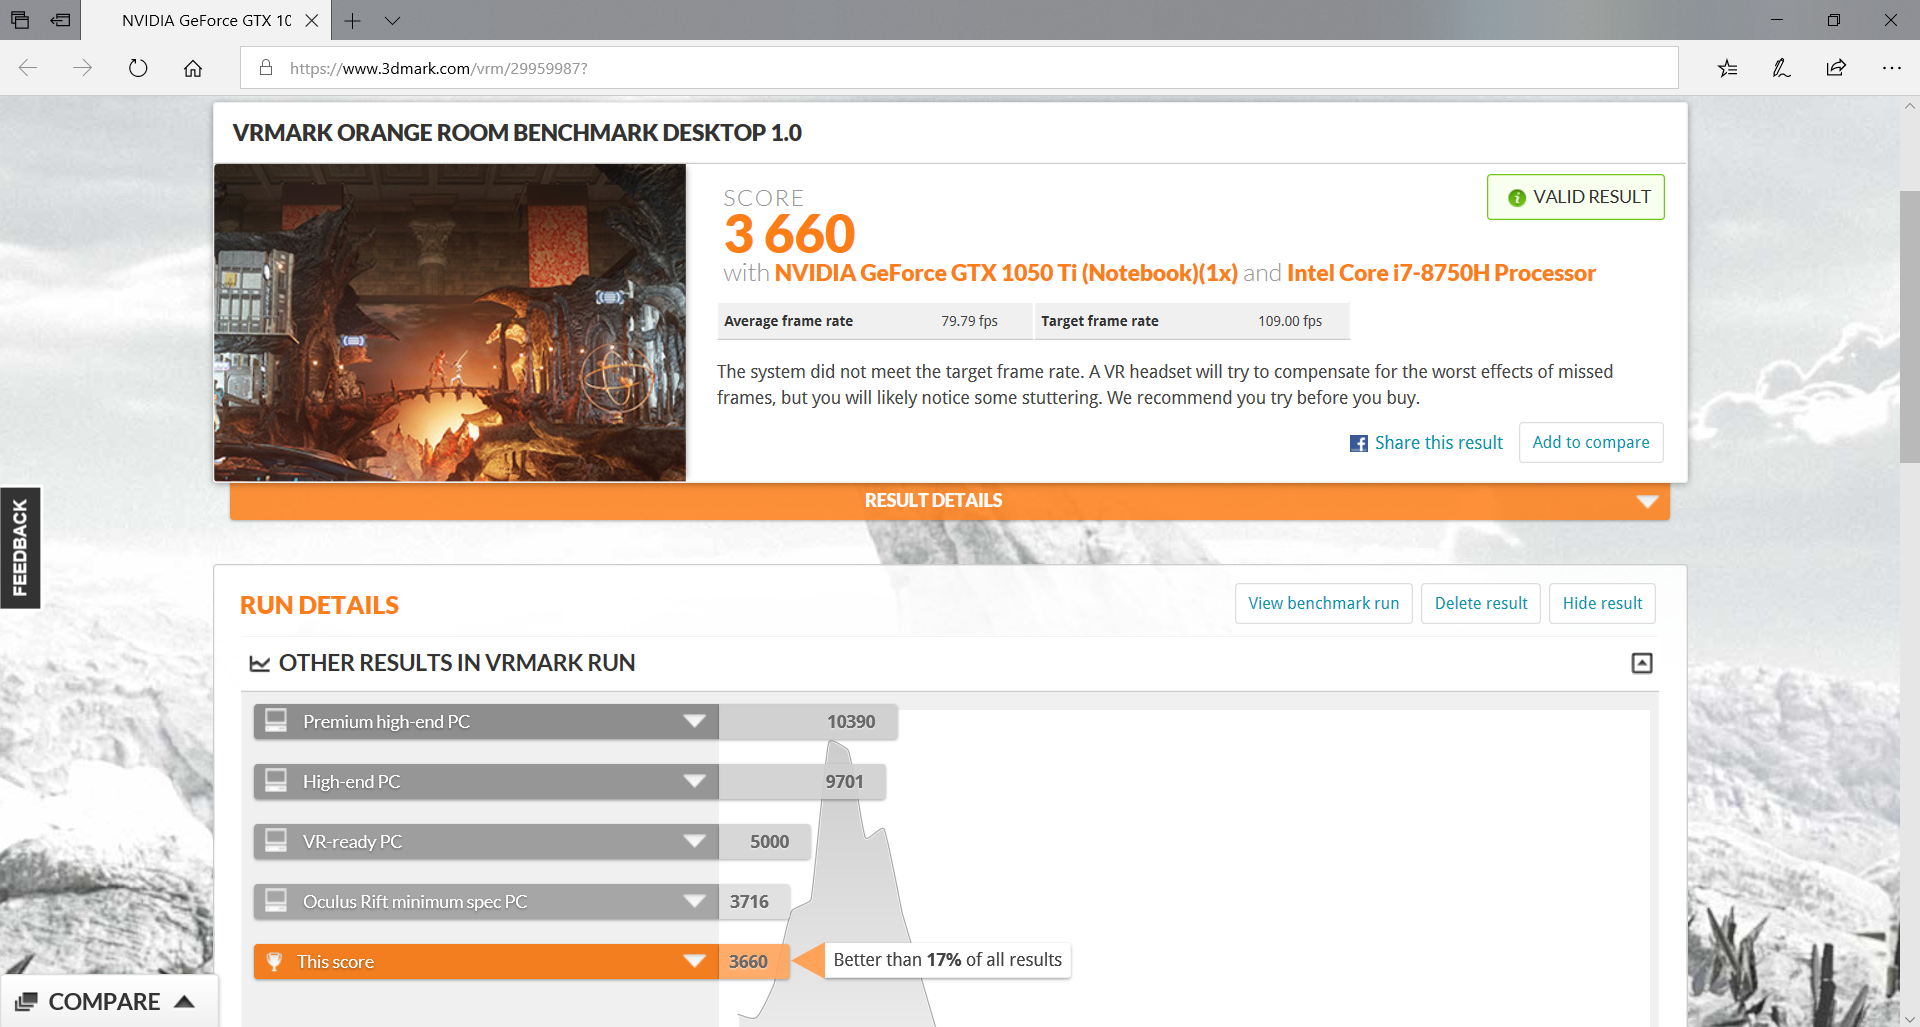The height and width of the screenshot is (1027, 1920).
Task: Expand the This score dropdown arrow
Action: [694, 961]
